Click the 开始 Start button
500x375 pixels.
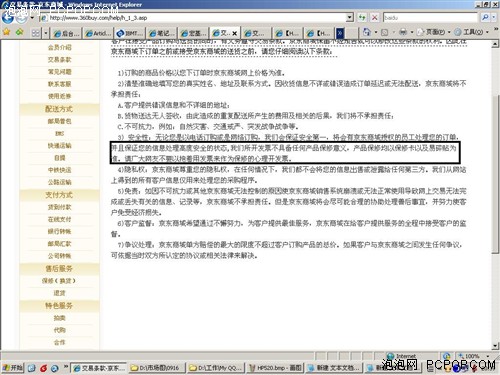click(12, 368)
